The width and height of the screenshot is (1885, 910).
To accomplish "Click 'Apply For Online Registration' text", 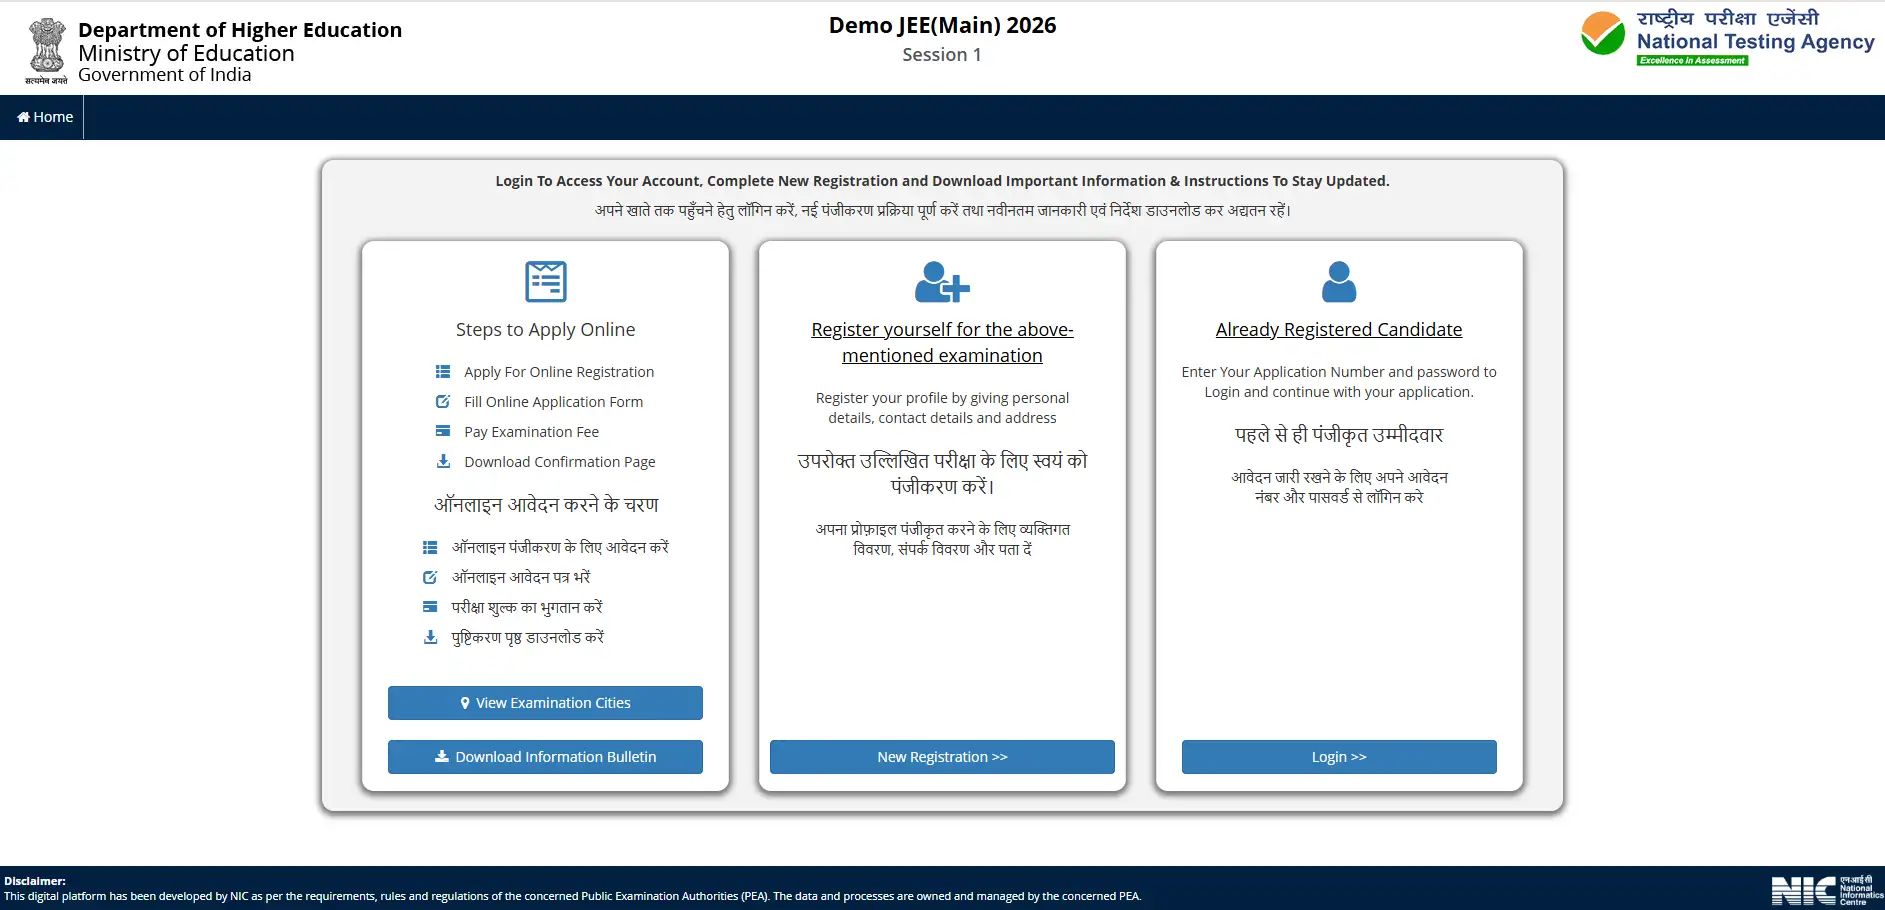I will point(559,372).
